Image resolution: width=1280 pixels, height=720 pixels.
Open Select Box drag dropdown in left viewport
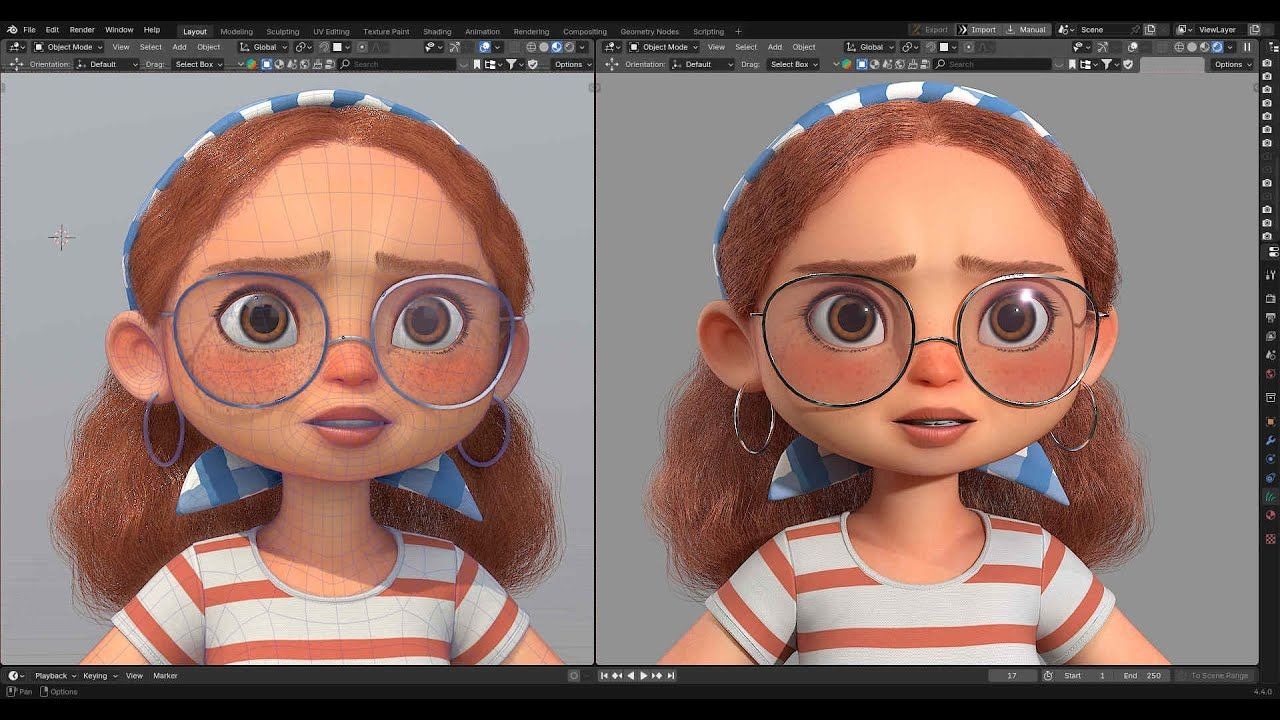(197, 64)
